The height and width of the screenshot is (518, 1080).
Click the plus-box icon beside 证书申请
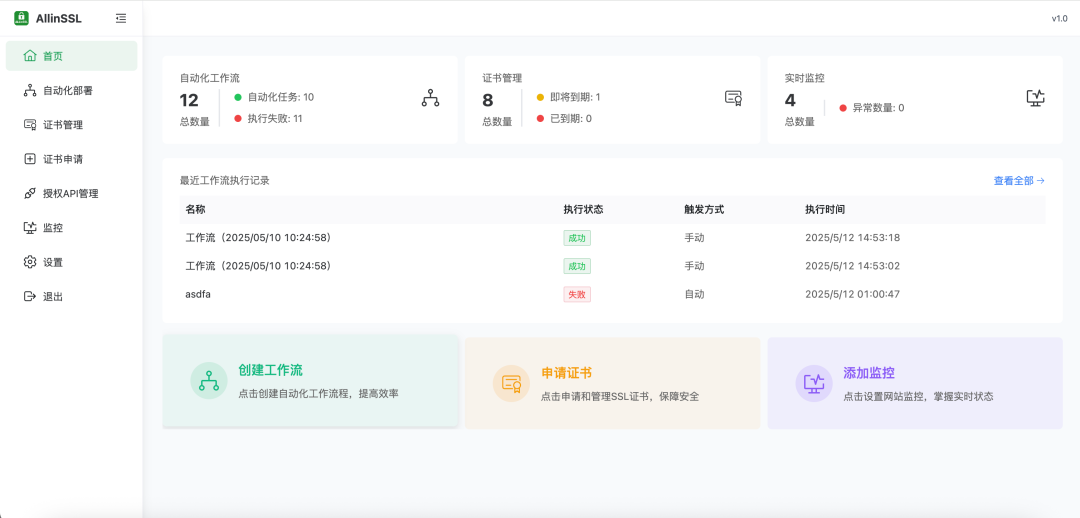[30, 159]
